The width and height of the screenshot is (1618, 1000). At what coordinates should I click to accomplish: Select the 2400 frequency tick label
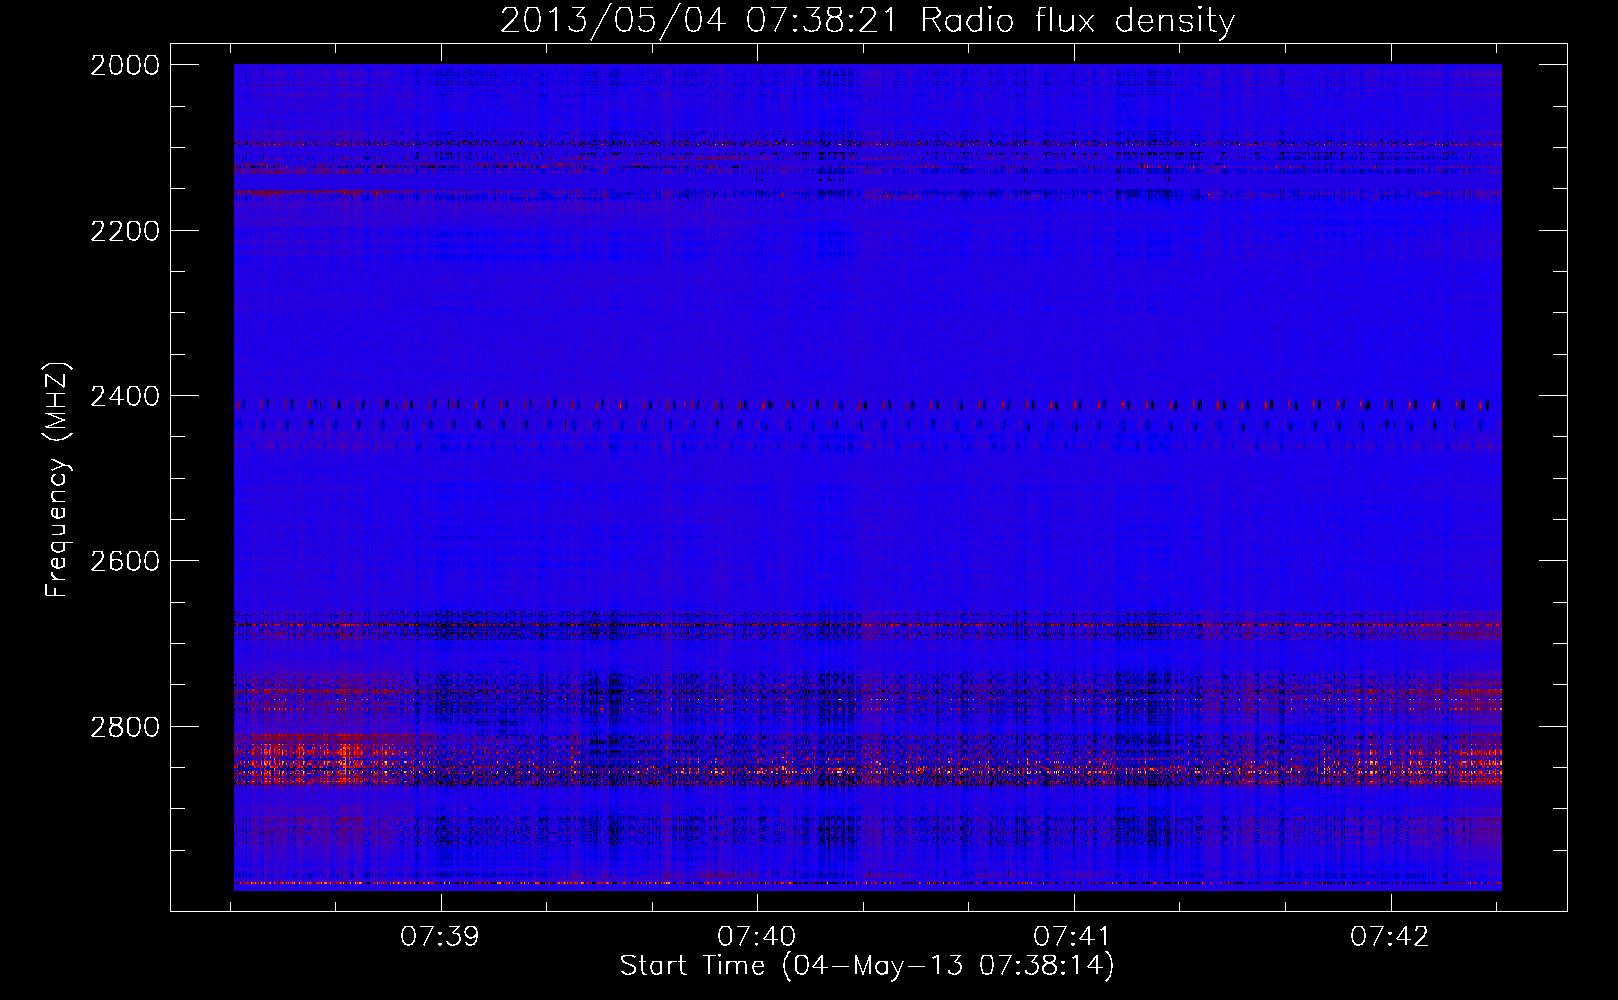pos(125,397)
